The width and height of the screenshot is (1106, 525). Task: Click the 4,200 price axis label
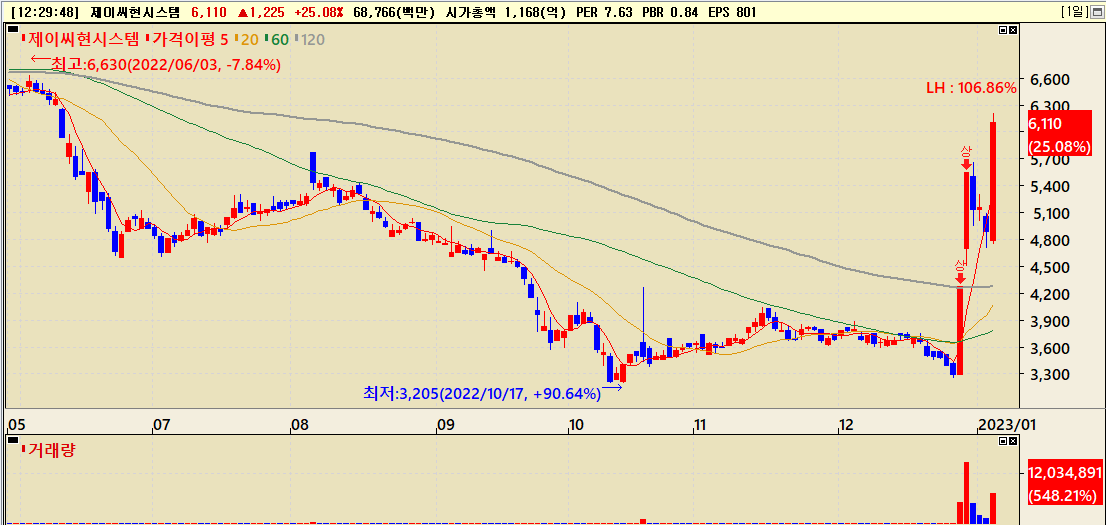point(1049,294)
